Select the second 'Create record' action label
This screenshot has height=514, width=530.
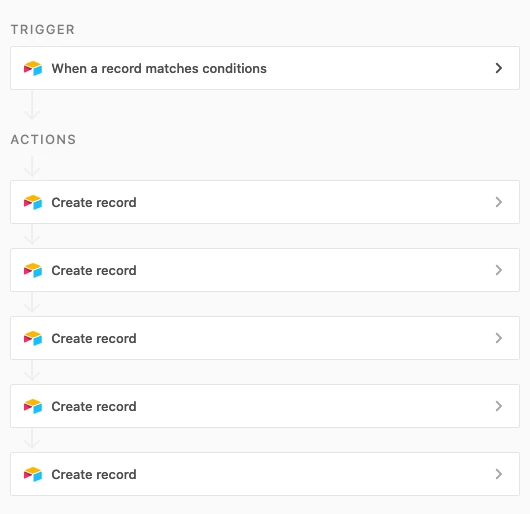pos(94,270)
